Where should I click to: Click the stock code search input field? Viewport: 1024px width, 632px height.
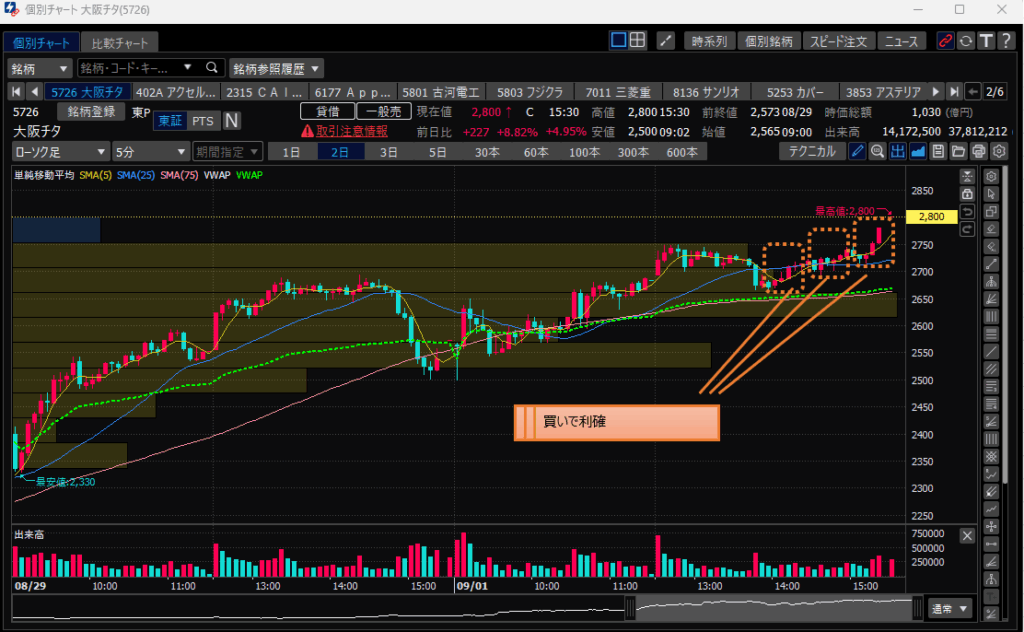138,68
